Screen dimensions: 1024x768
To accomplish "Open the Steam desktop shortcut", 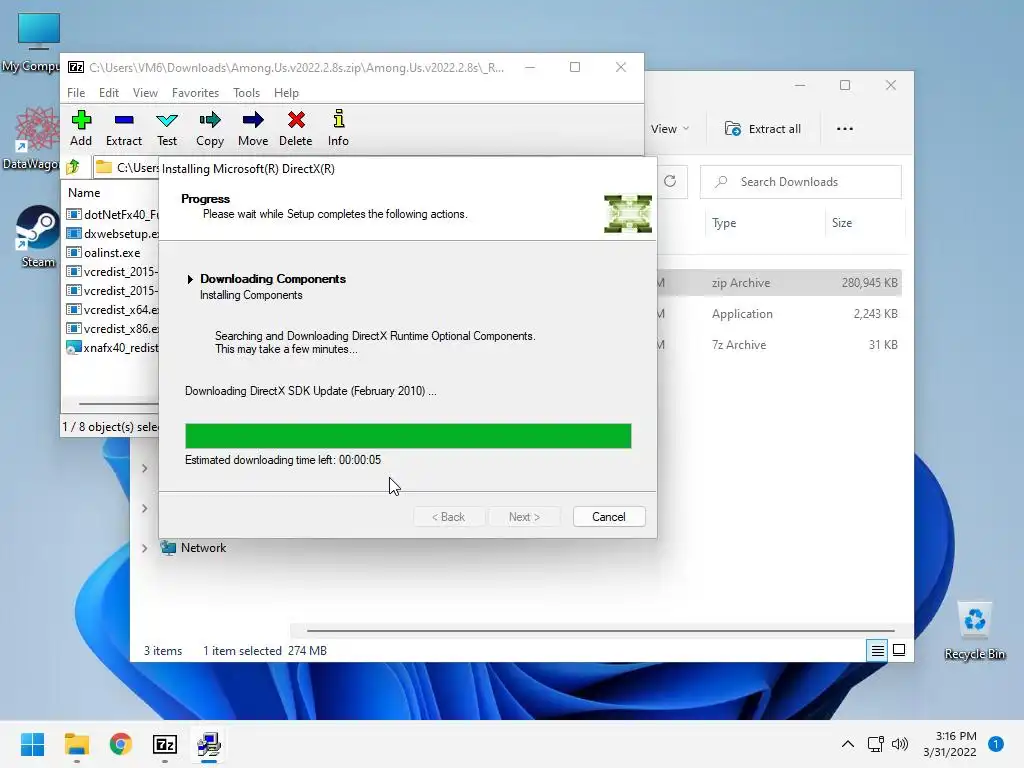I will tap(37, 236).
